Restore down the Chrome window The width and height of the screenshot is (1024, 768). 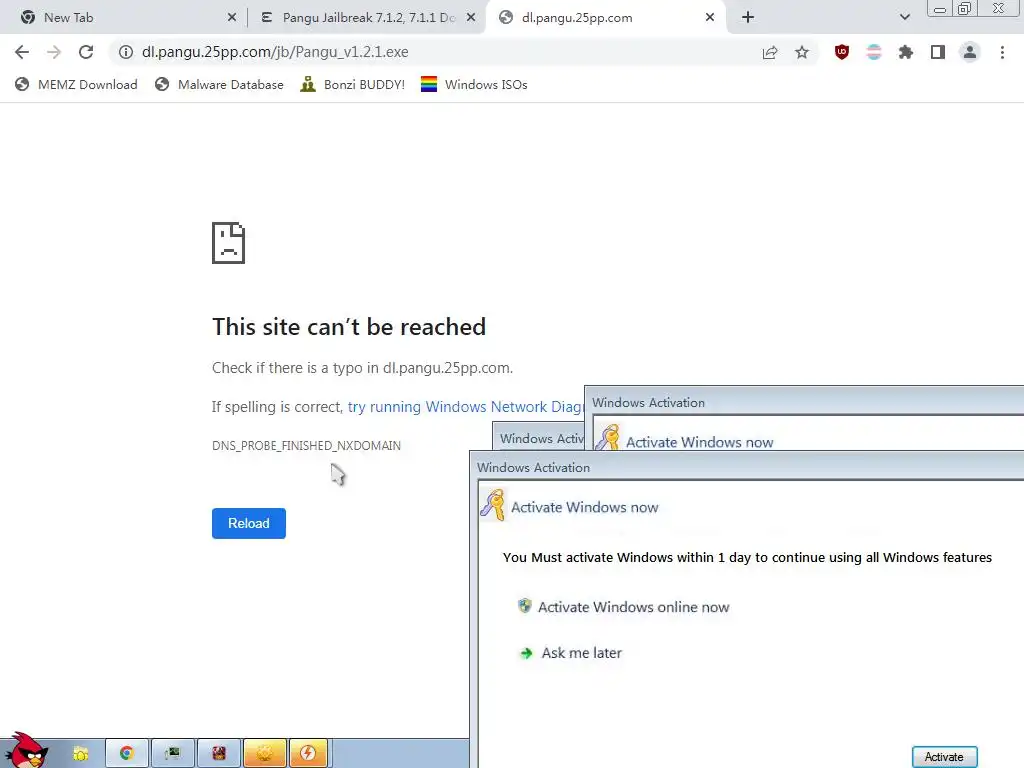(x=965, y=9)
